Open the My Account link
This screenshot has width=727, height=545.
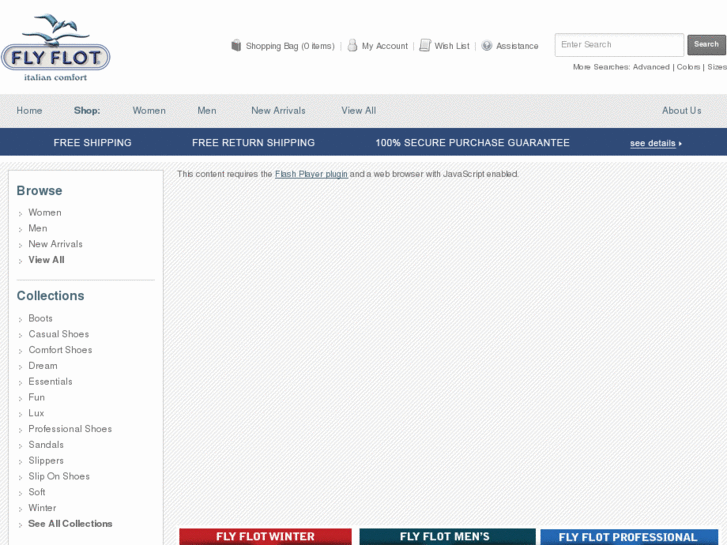pyautogui.click(x=385, y=46)
